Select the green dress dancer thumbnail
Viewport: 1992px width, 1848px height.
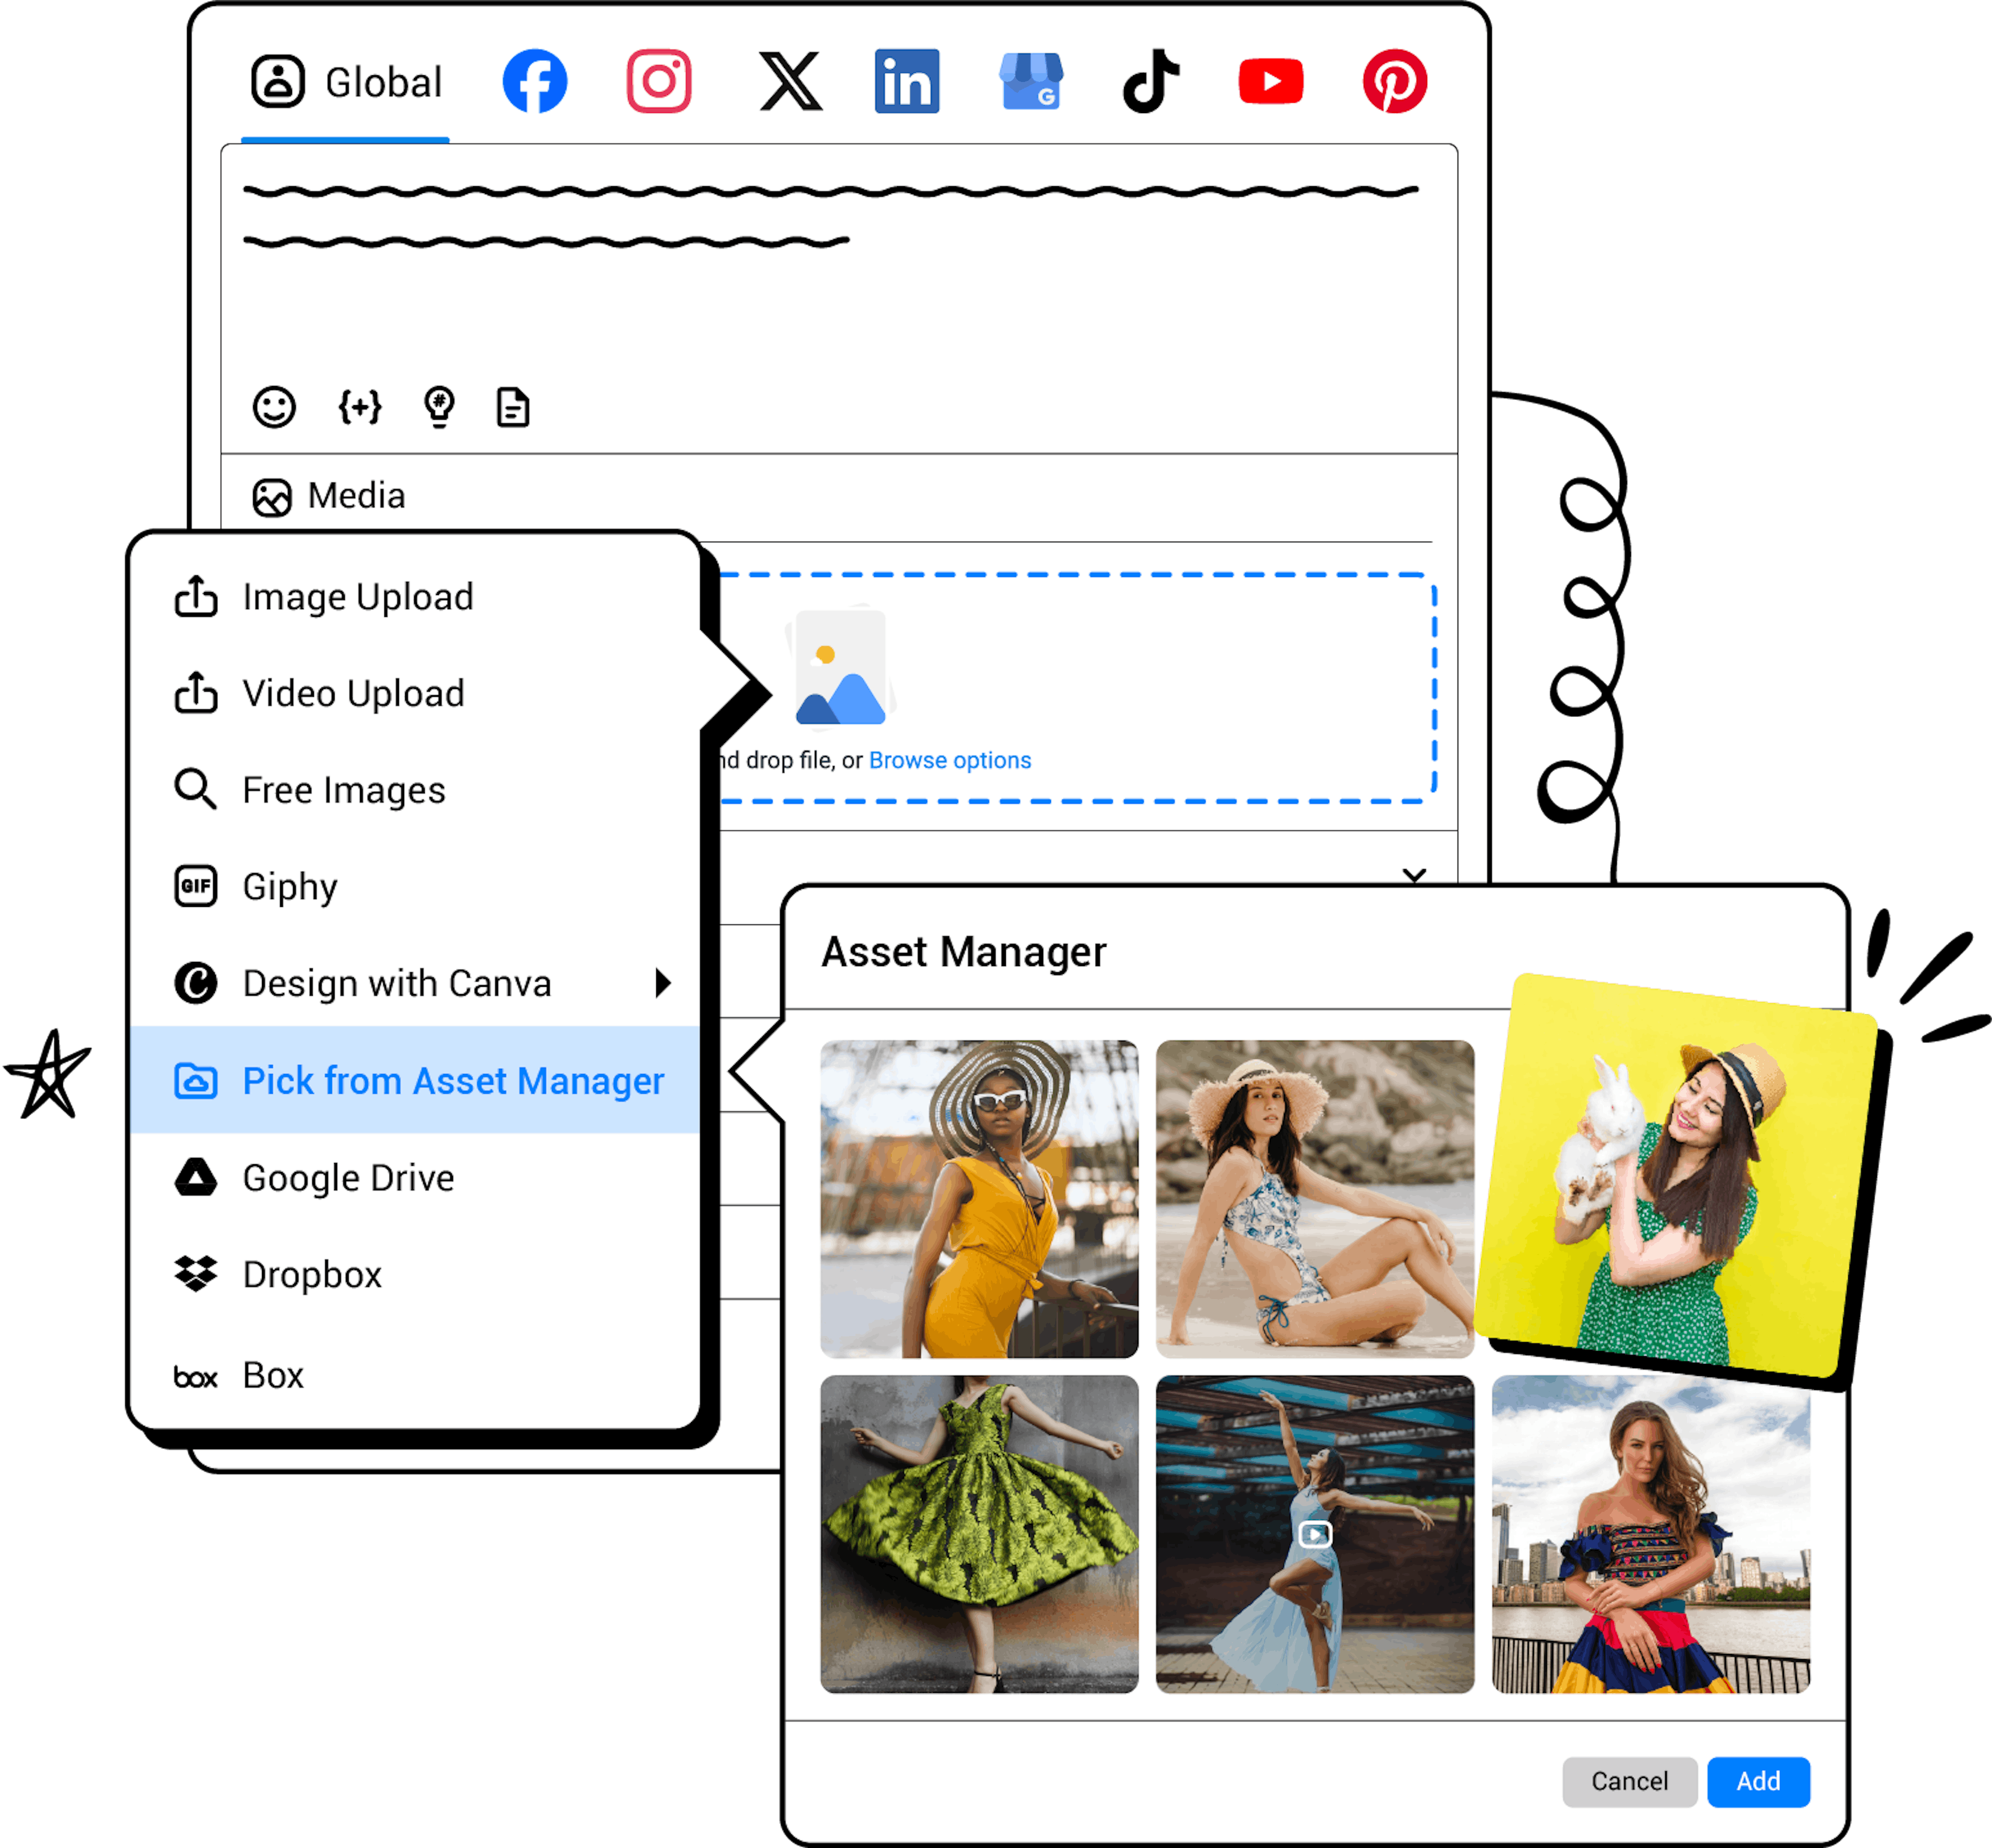[x=979, y=1534]
